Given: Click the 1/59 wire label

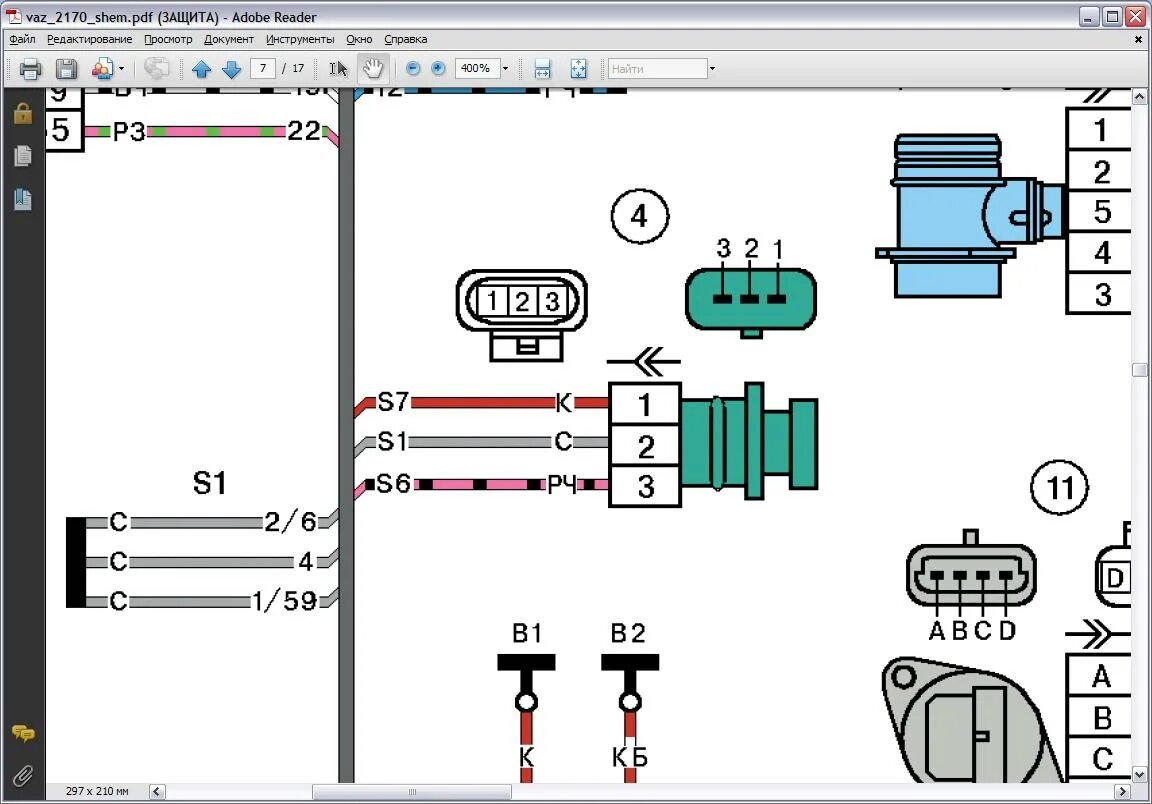Looking at the screenshot, I should [284, 600].
